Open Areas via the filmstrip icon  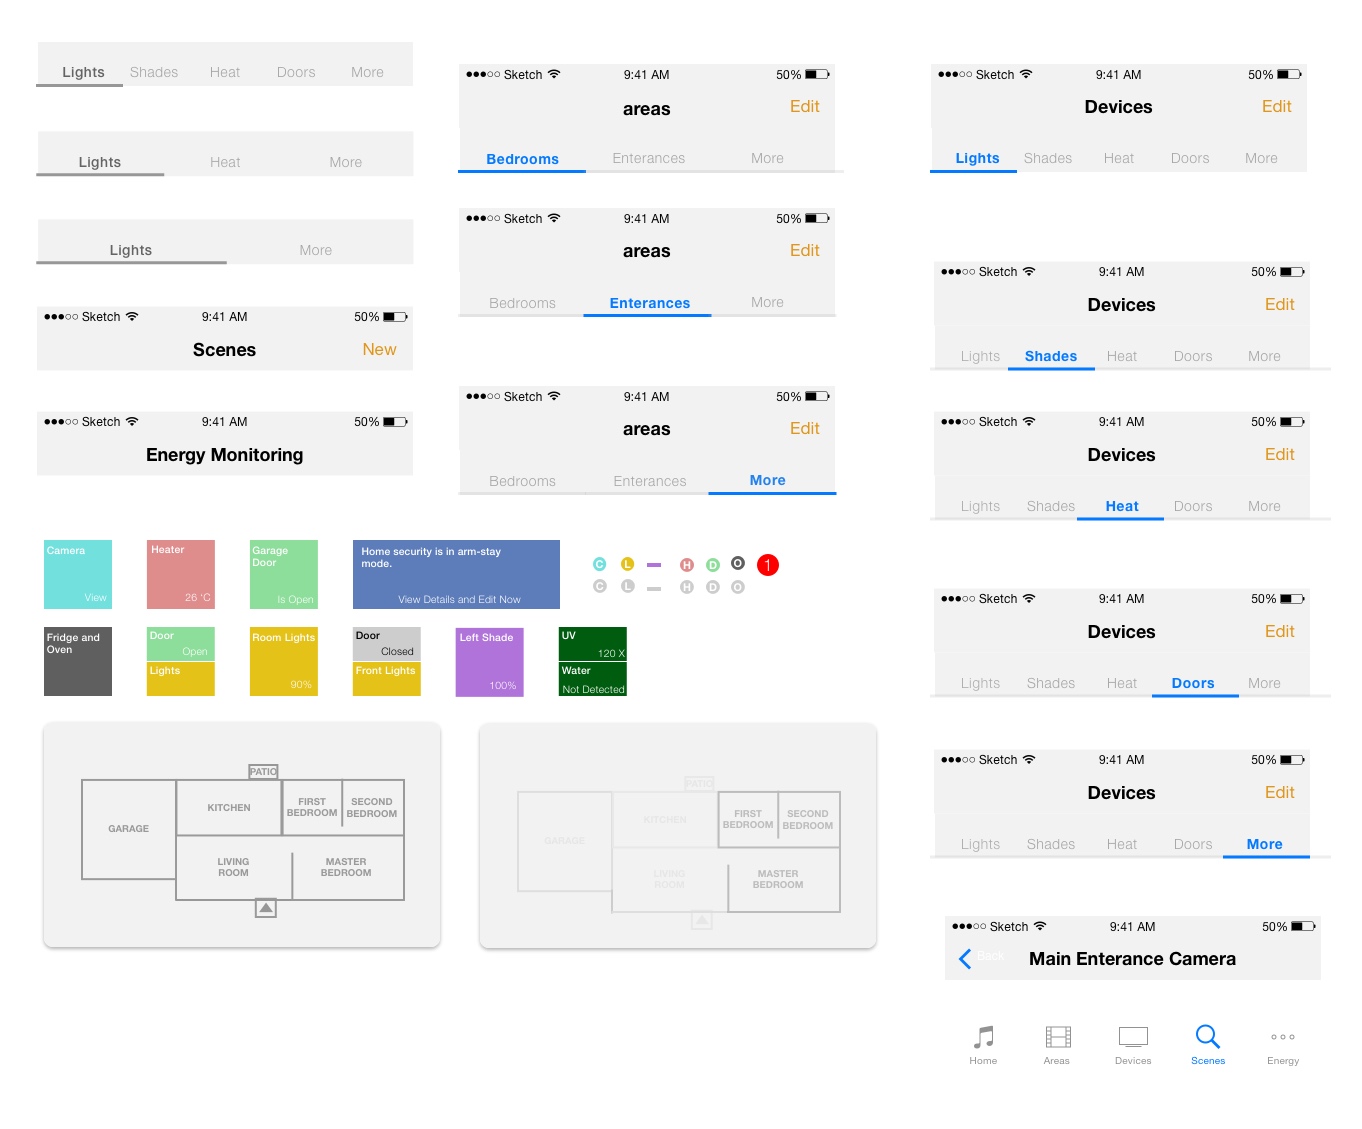(1057, 1038)
